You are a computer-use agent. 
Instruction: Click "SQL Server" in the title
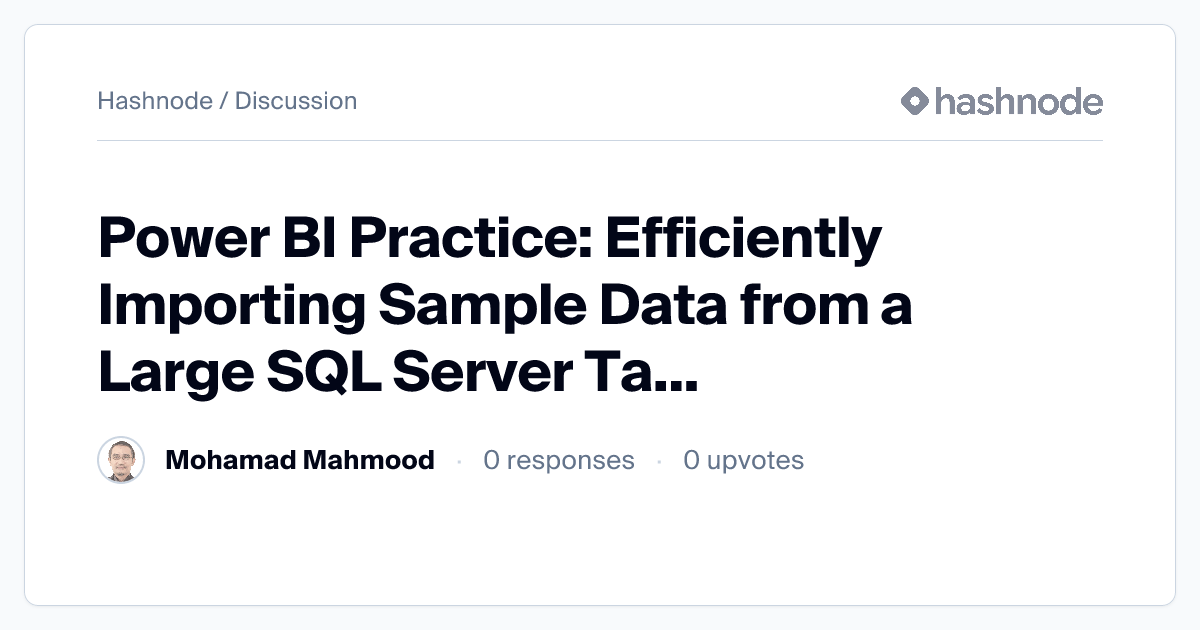tap(428, 370)
